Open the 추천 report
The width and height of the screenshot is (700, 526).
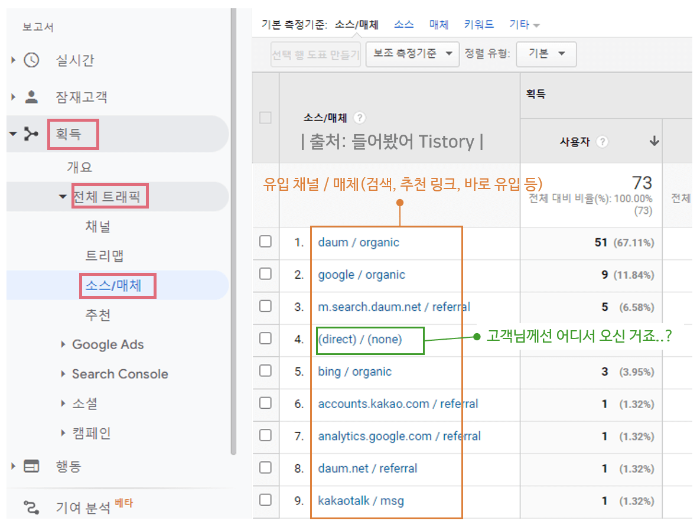click(x=98, y=315)
